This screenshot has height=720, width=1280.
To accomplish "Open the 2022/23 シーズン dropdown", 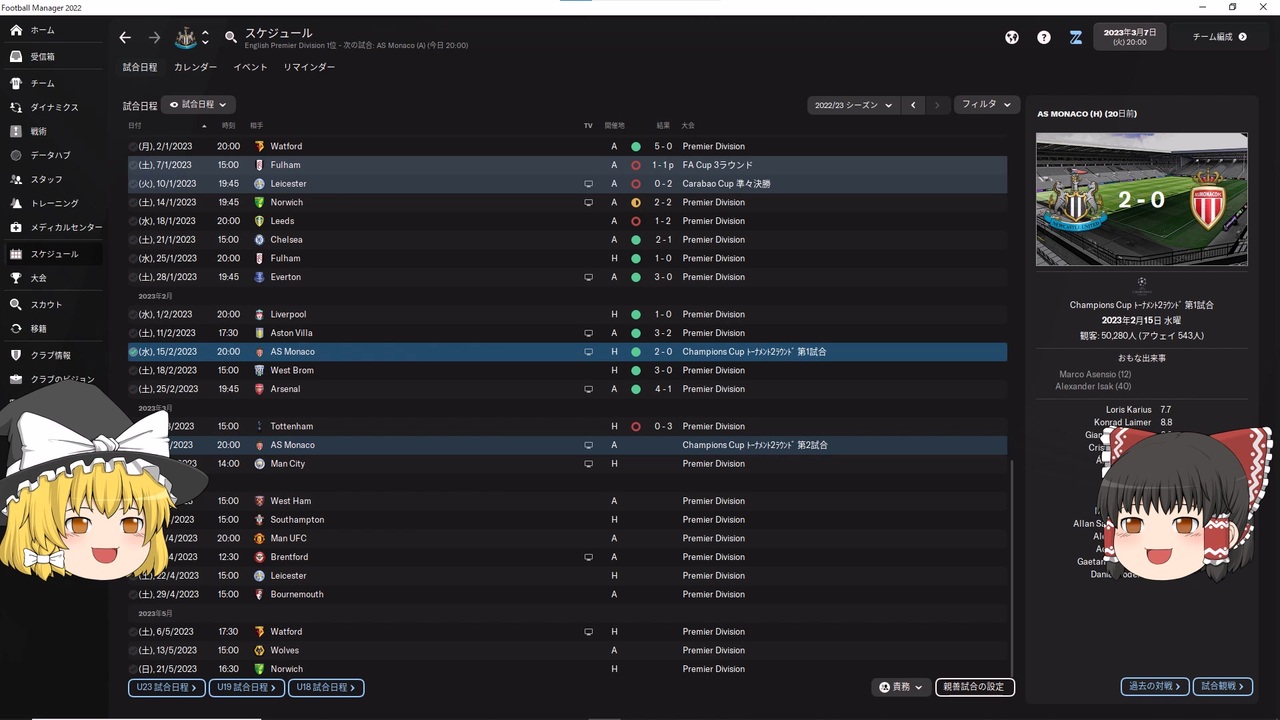I will (x=852, y=105).
